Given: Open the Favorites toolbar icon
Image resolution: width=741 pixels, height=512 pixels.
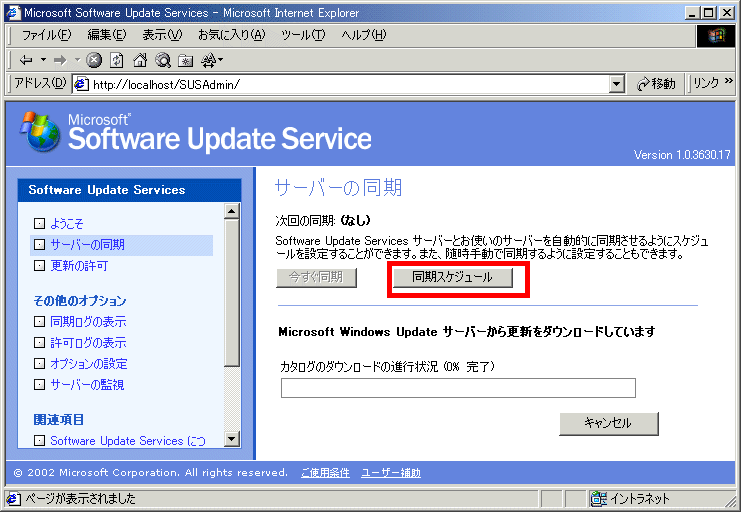Looking at the screenshot, I should pyautogui.click(x=185, y=61).
